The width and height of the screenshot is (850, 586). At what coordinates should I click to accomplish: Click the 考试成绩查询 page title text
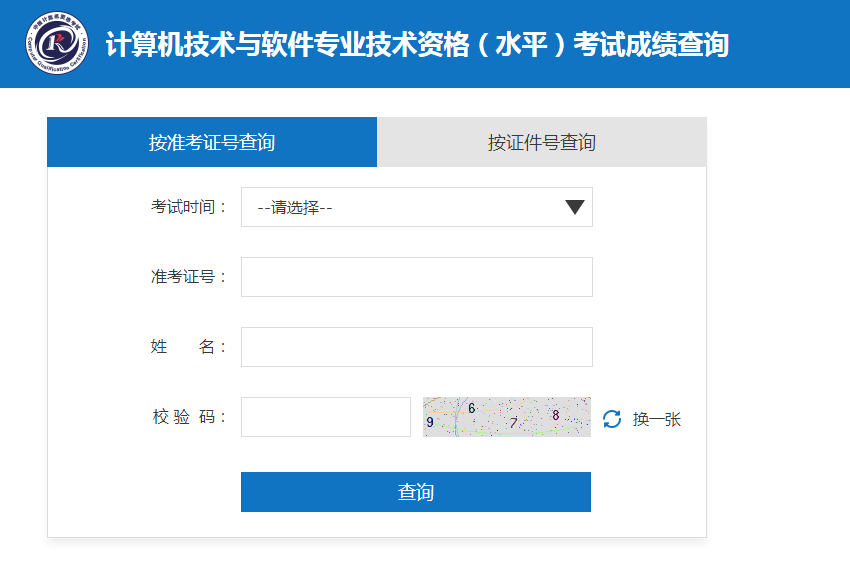[651, 44]
